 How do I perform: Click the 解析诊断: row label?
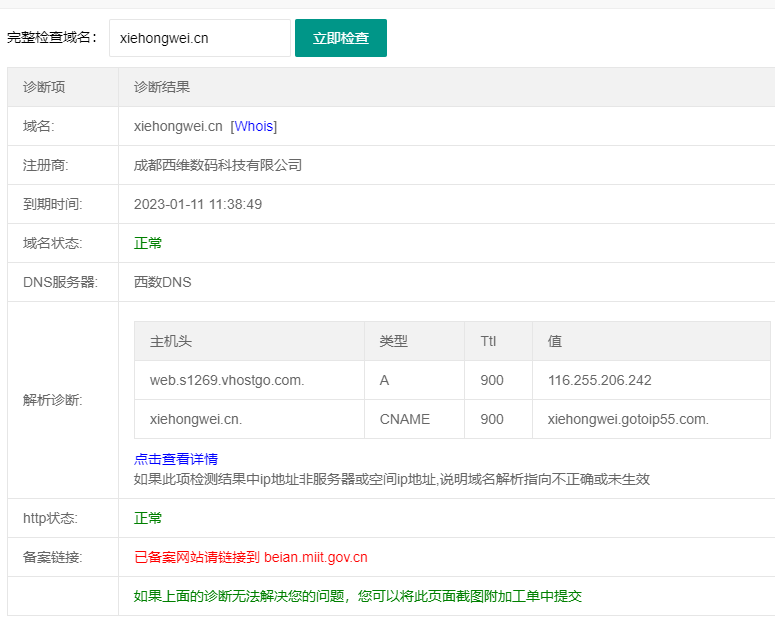click(x=53, y=400)
